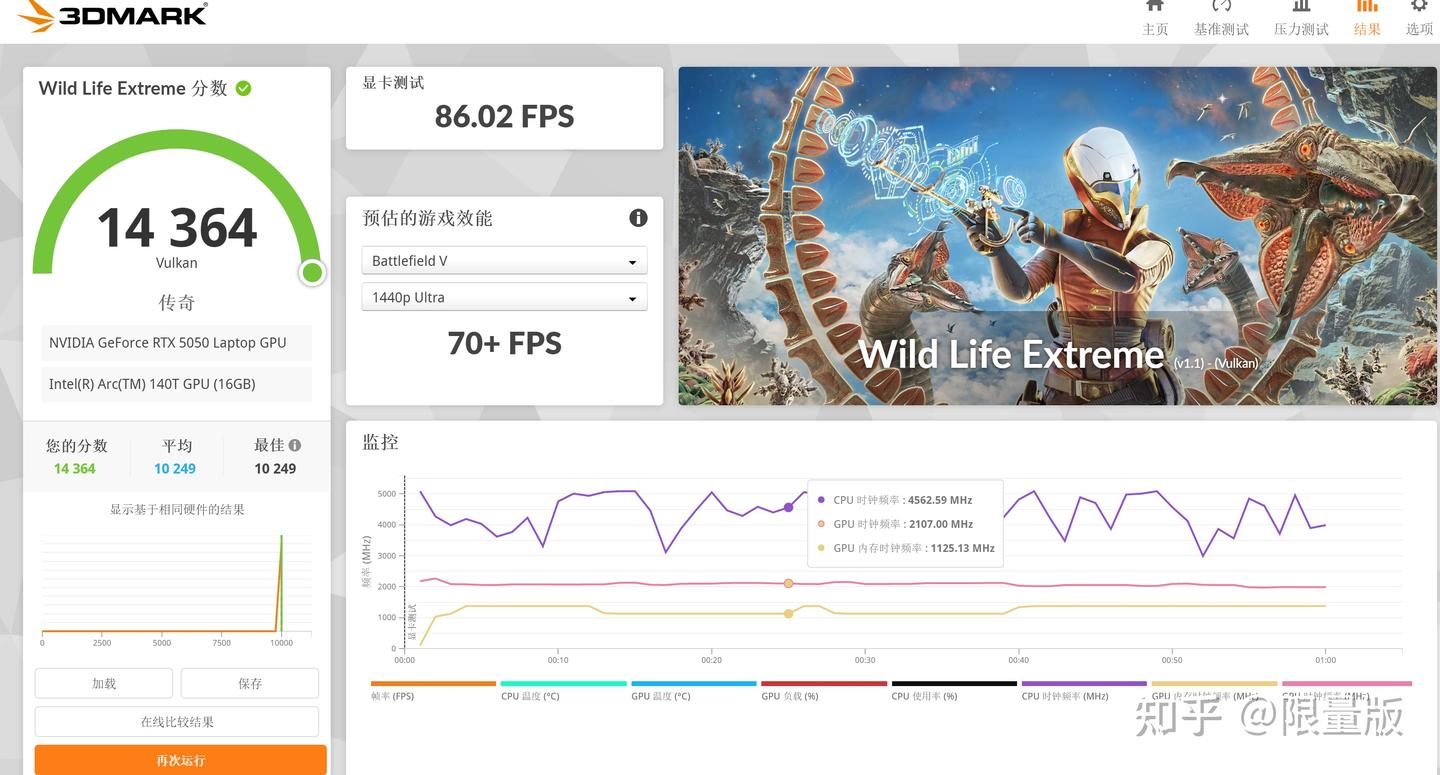Click the 加载 load button
1440x775 pixels.
[104, 684]
